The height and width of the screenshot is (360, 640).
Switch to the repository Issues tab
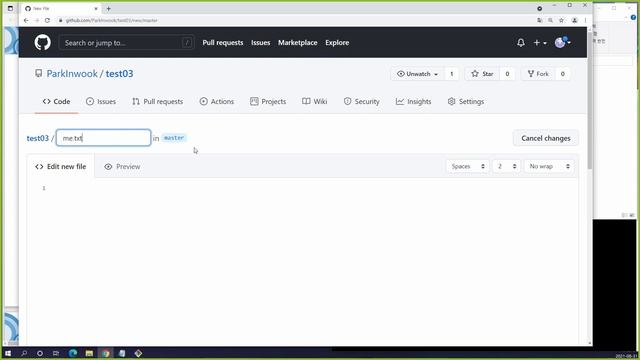pyautogui.click(x=101, y=102)
